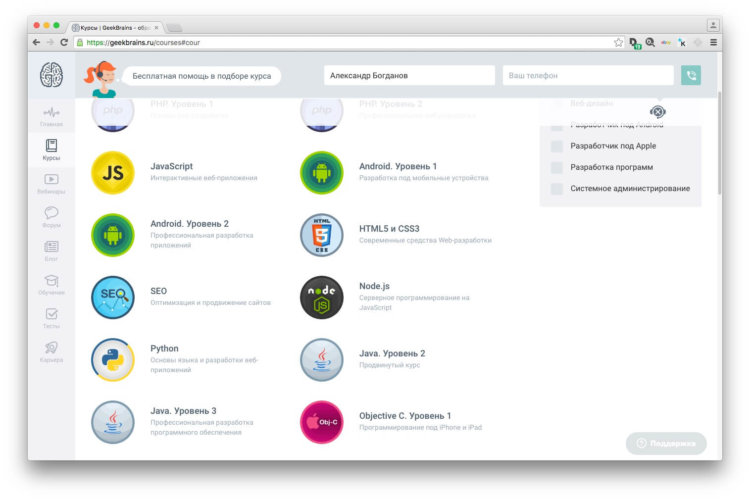750x500 pixels.
Task: Click the Разработка программ label
Action: point(611,167)
